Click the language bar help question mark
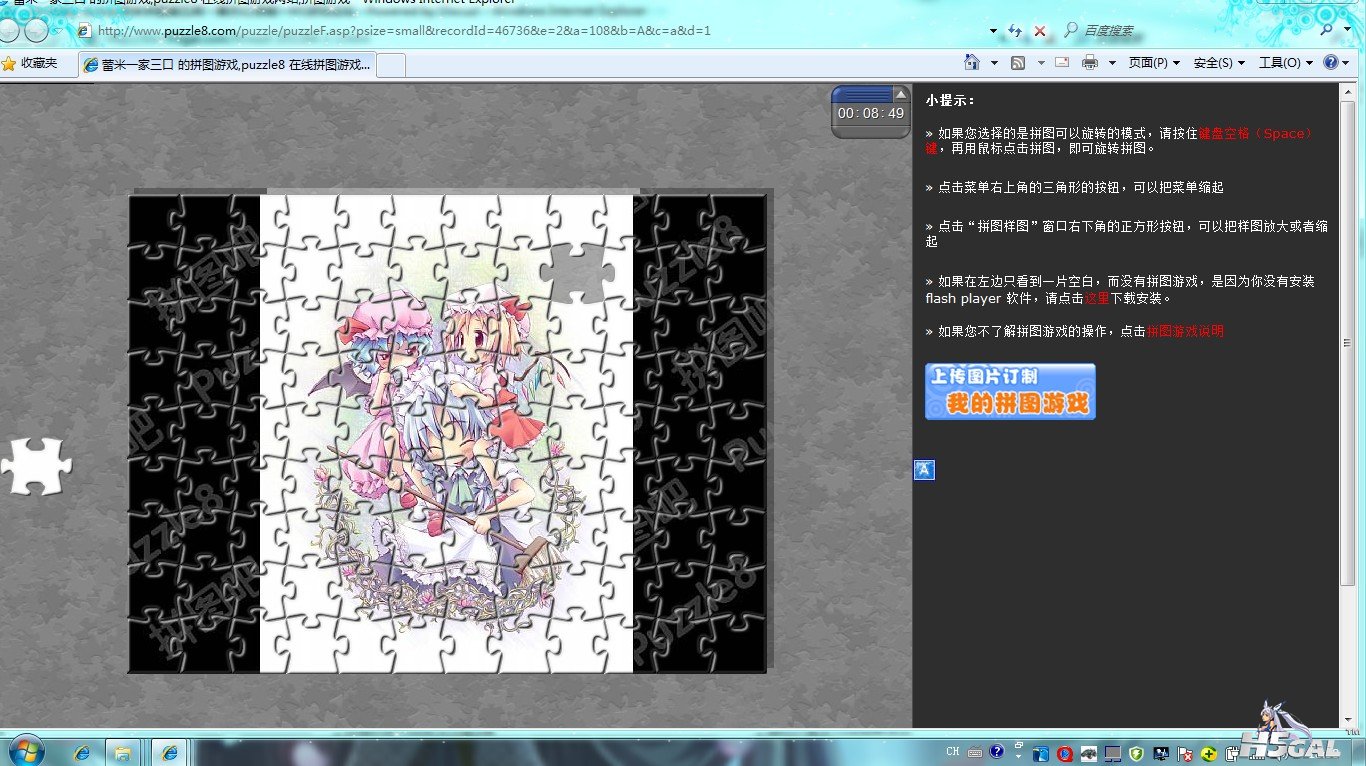1366x766 pixels. [997, 751]
